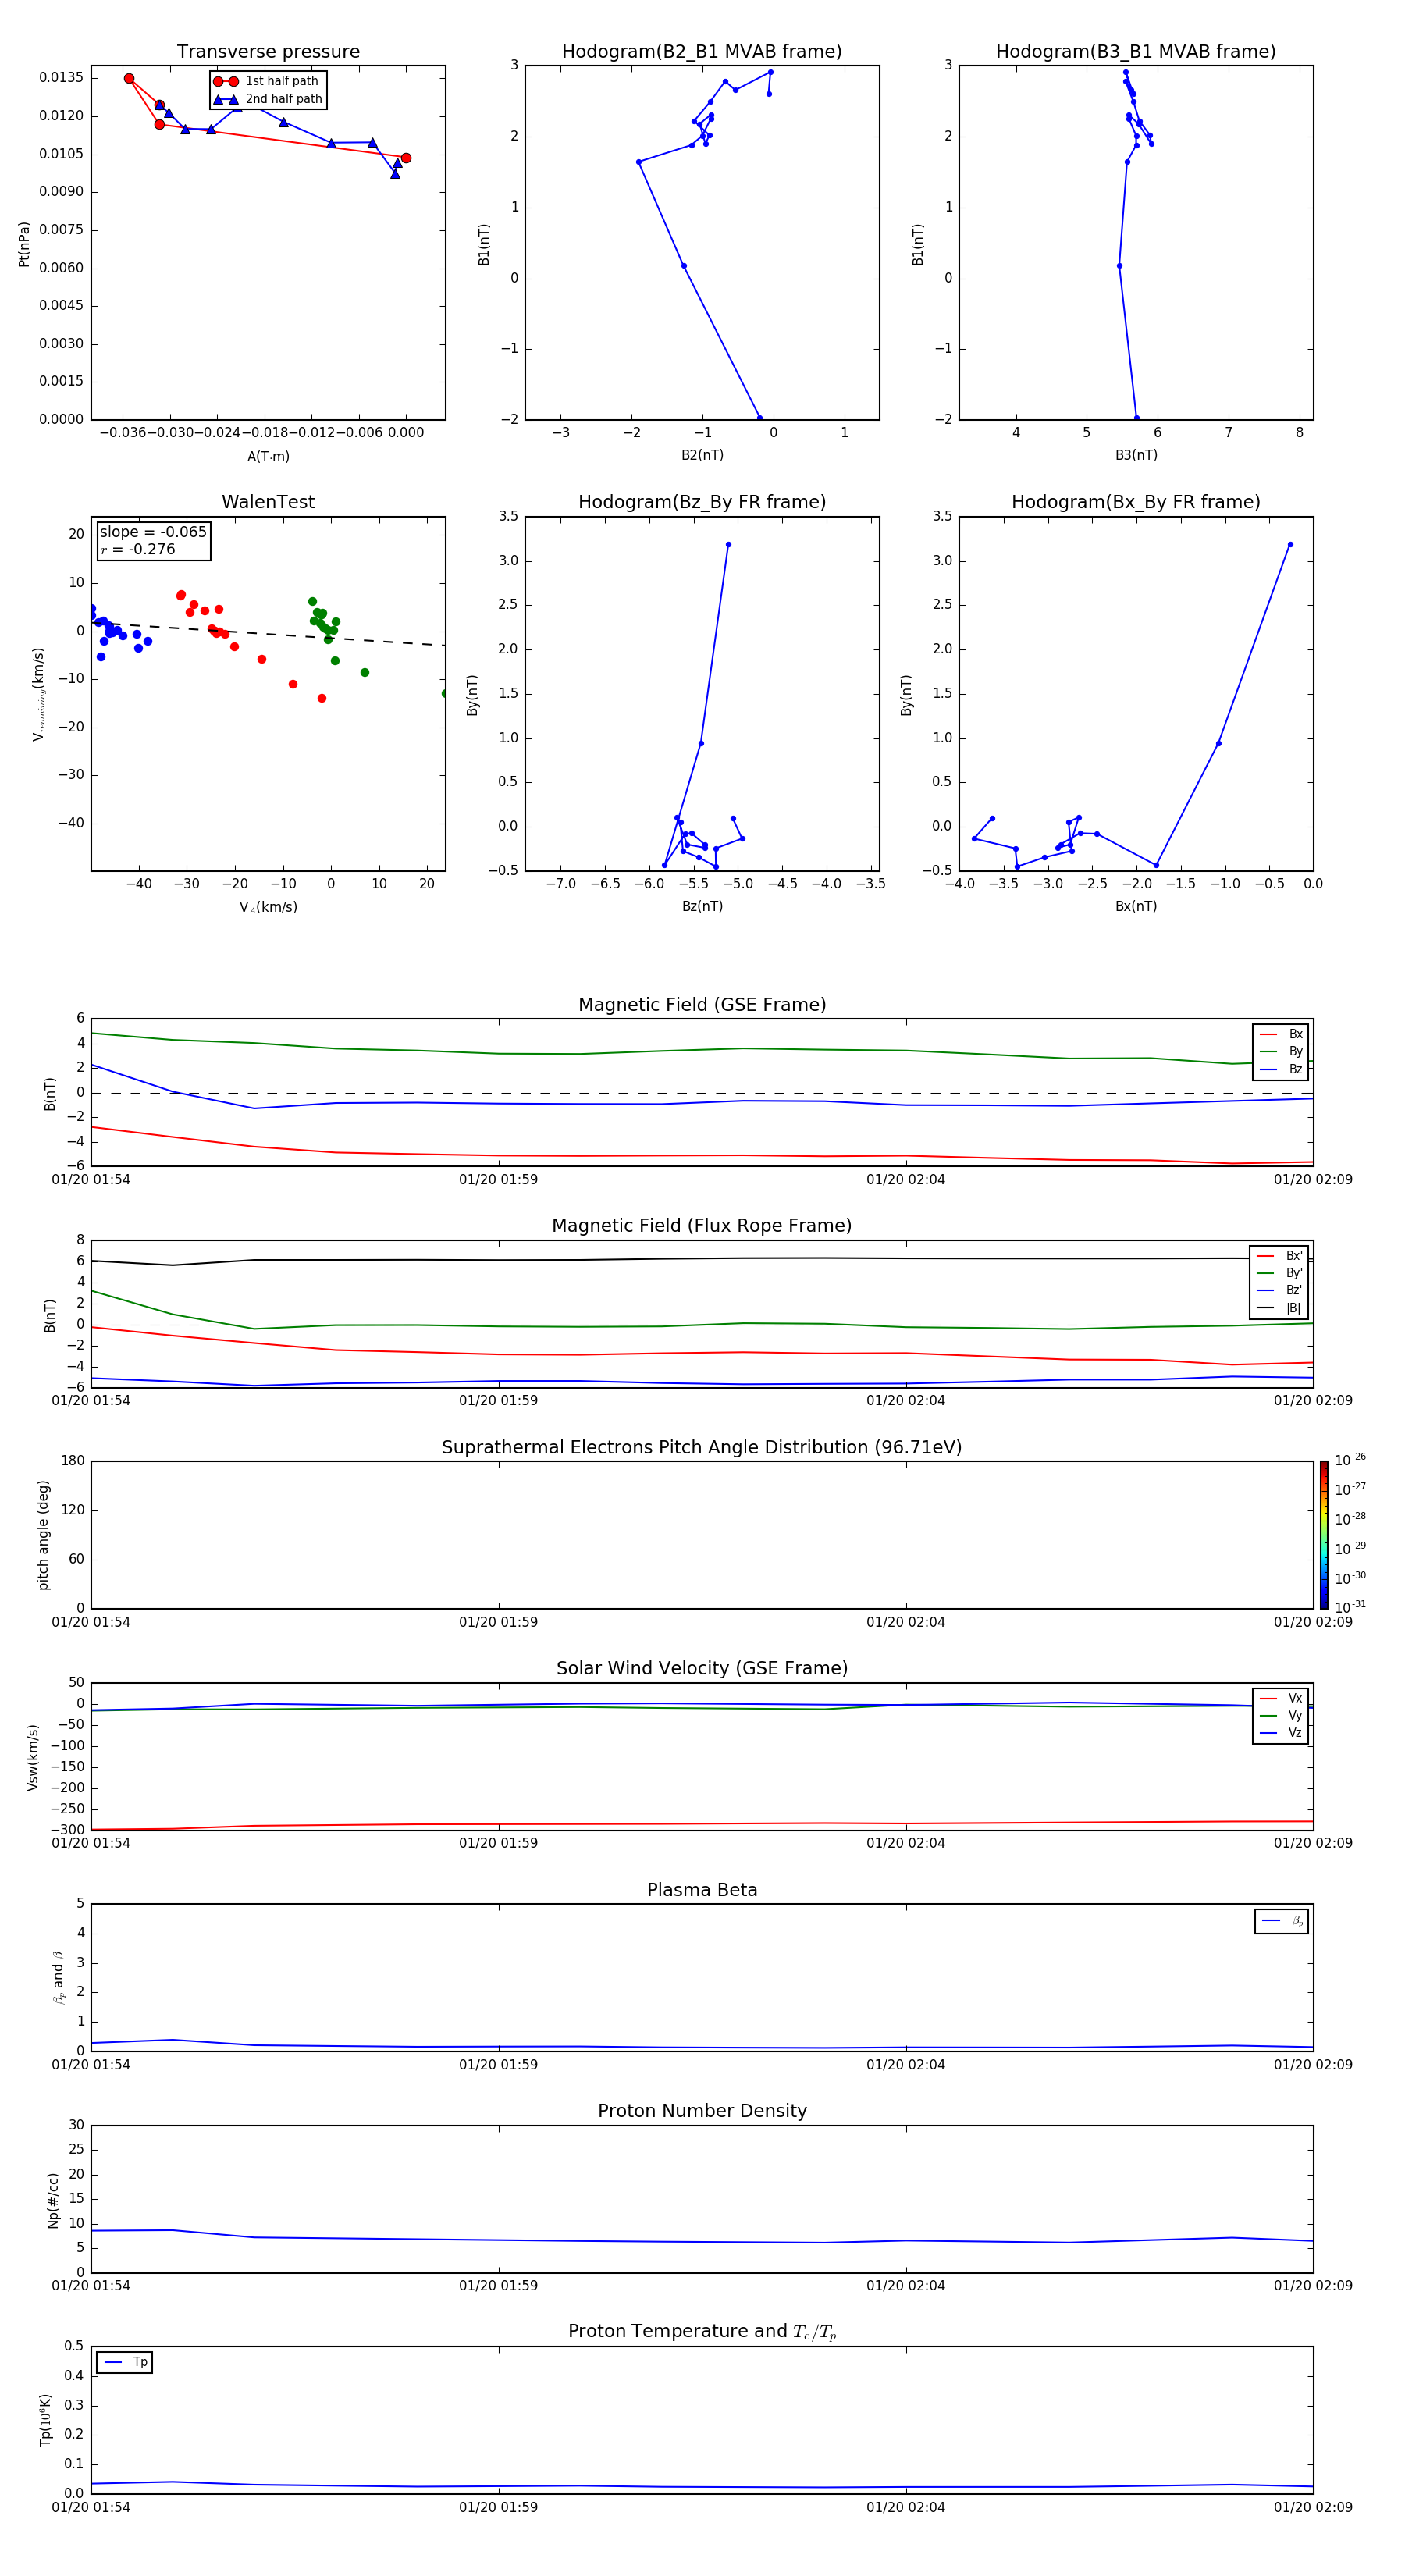Screen dimensions: 1405x2576
Task: Select Vz in the solar wind velocity legend
Action: 1281,1732
